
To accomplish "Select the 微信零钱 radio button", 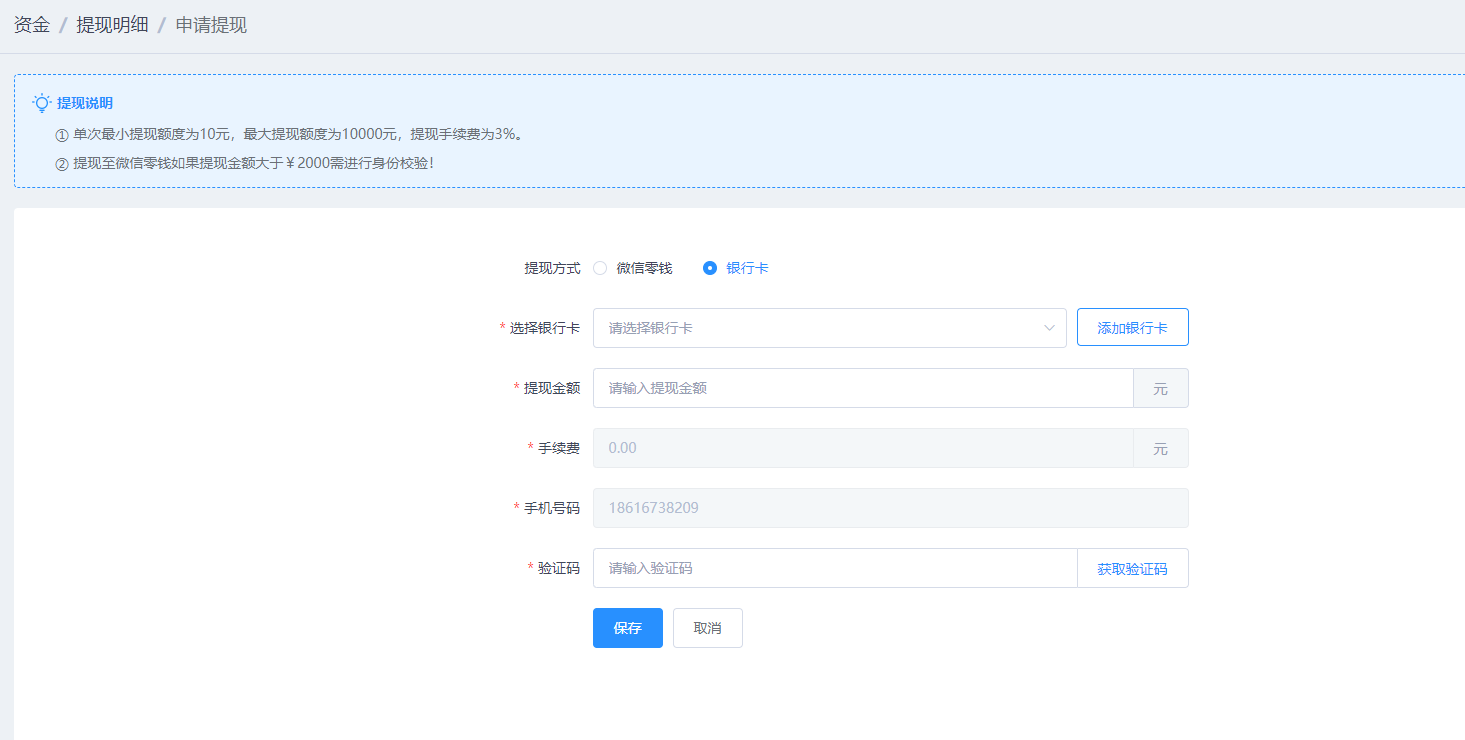I will pos(600,268).
